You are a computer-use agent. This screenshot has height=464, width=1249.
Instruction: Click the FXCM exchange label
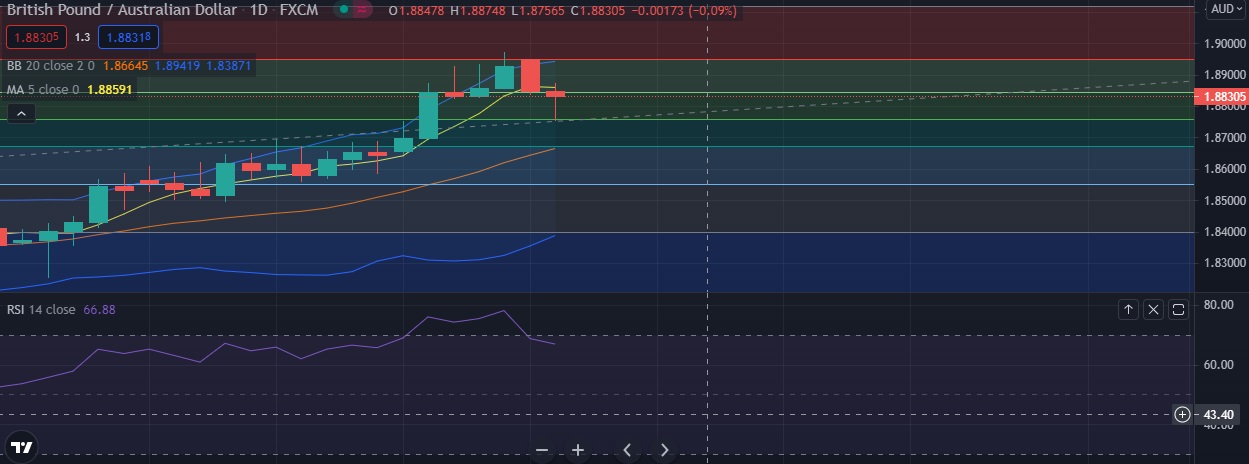point(299,10)
